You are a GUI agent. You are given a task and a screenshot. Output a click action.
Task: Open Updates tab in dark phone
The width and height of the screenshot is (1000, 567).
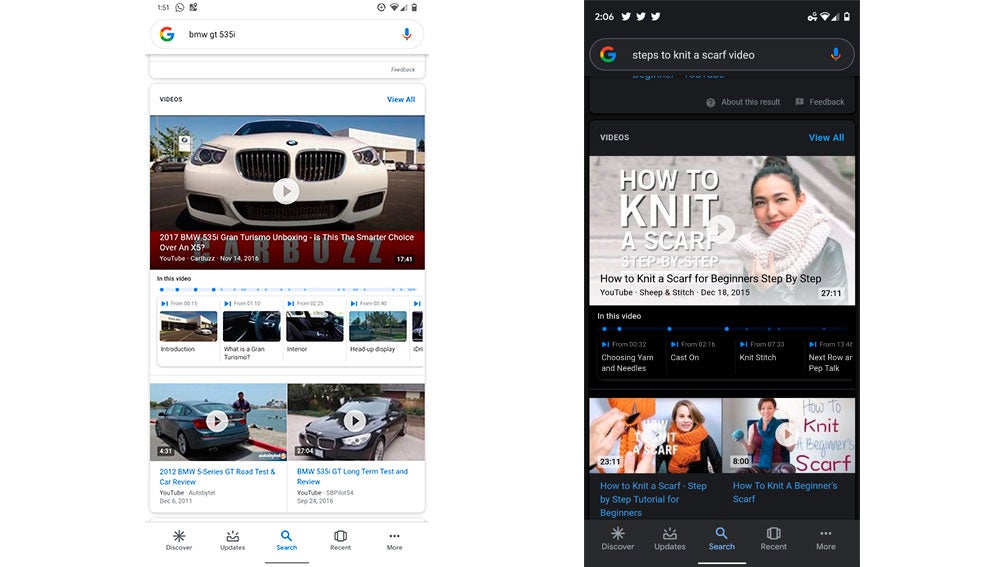pyautogui.click(x=670, y=539)
